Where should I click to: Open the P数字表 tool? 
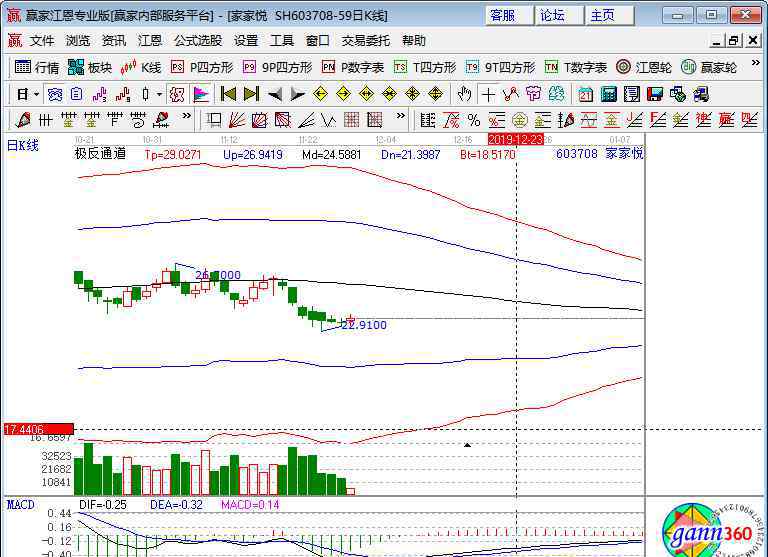click(x=353, y=67)
